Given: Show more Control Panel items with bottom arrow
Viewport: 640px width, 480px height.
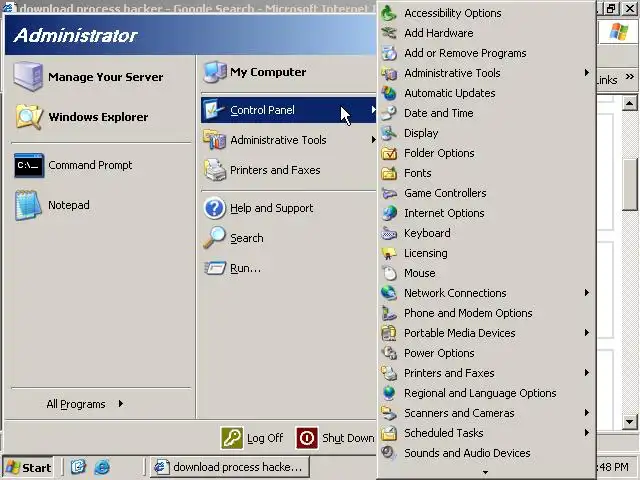Looking at the screenshot, I should [485, 472].
